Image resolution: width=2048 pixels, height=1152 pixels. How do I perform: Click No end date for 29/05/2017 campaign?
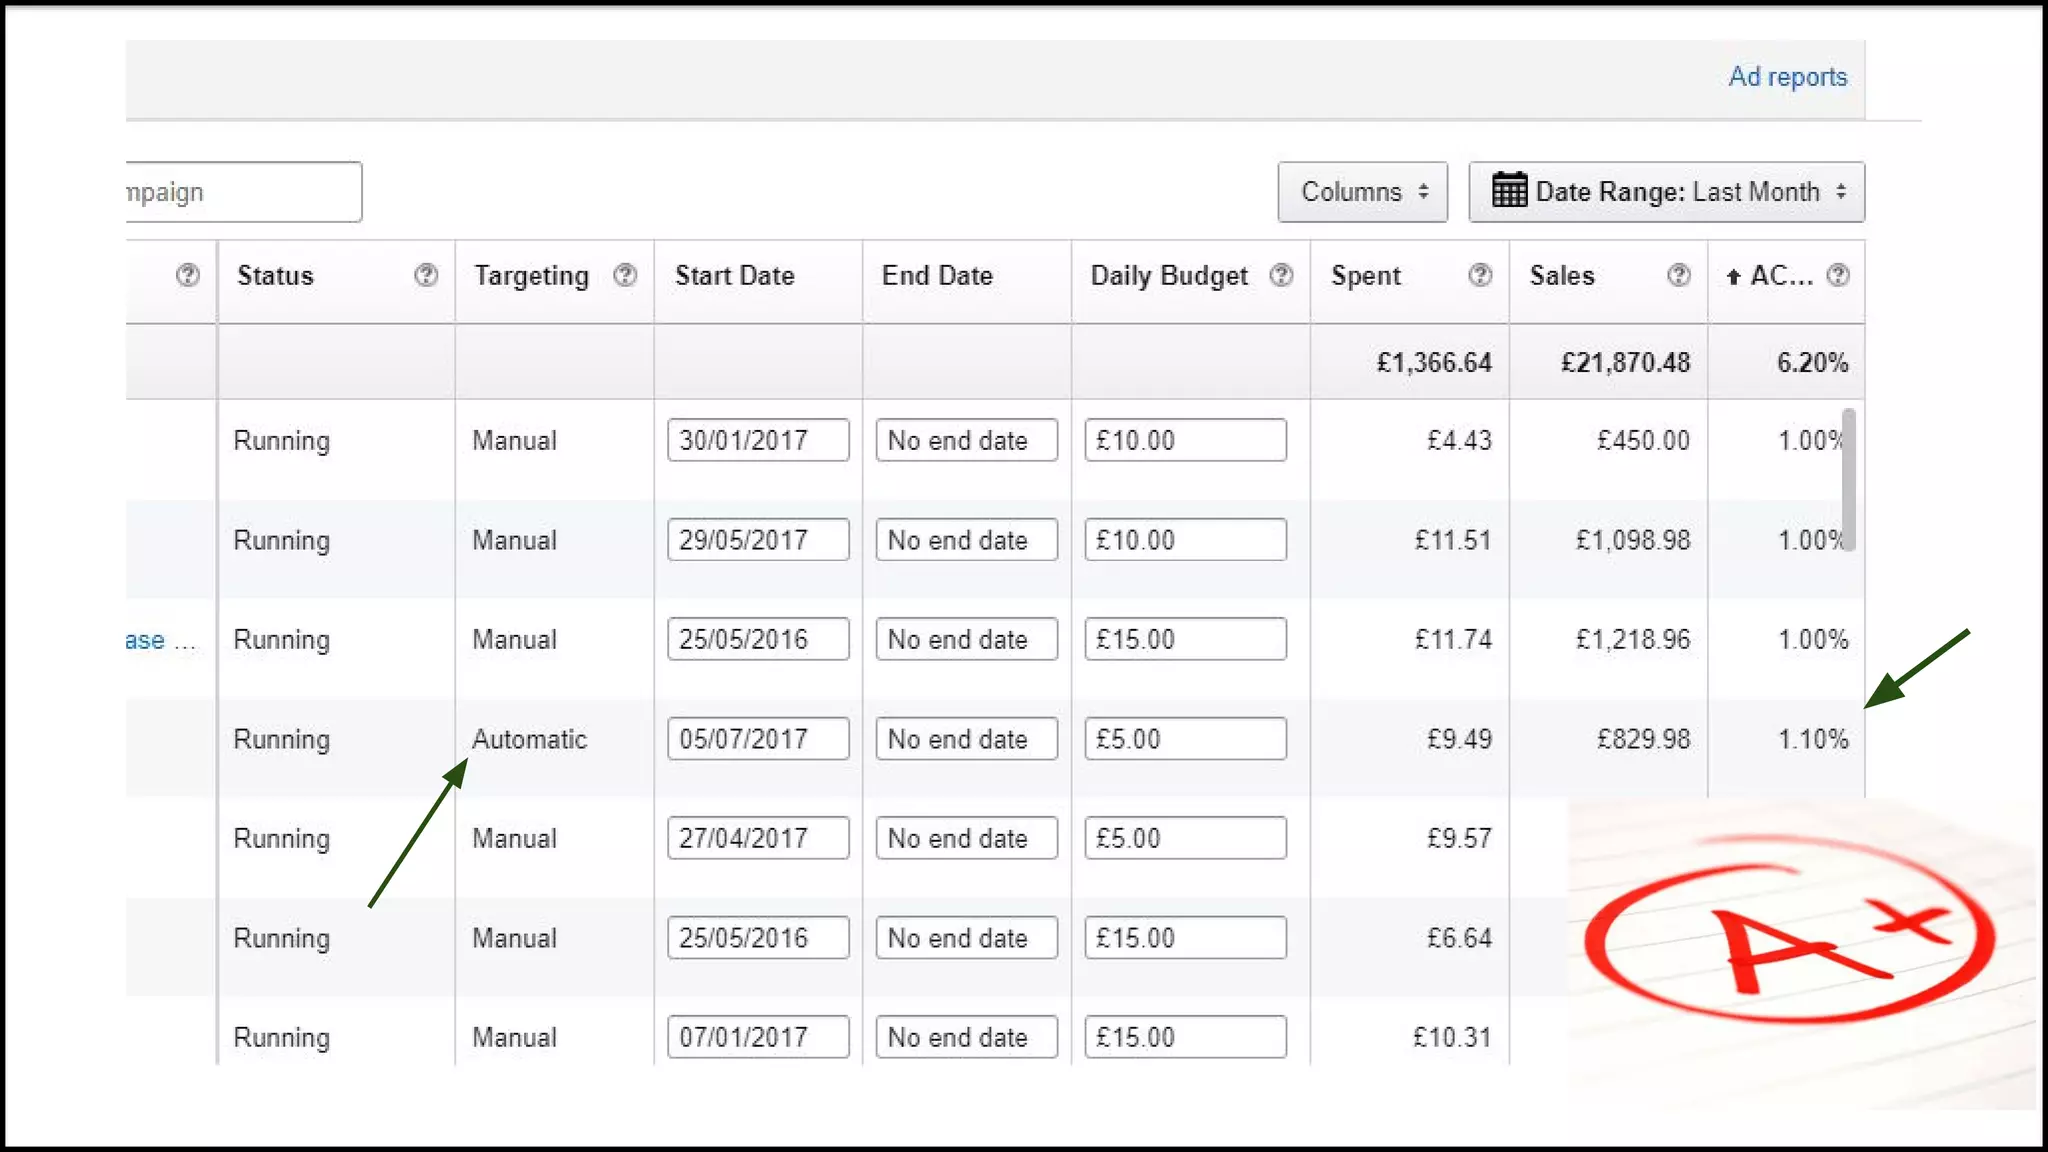966,540
